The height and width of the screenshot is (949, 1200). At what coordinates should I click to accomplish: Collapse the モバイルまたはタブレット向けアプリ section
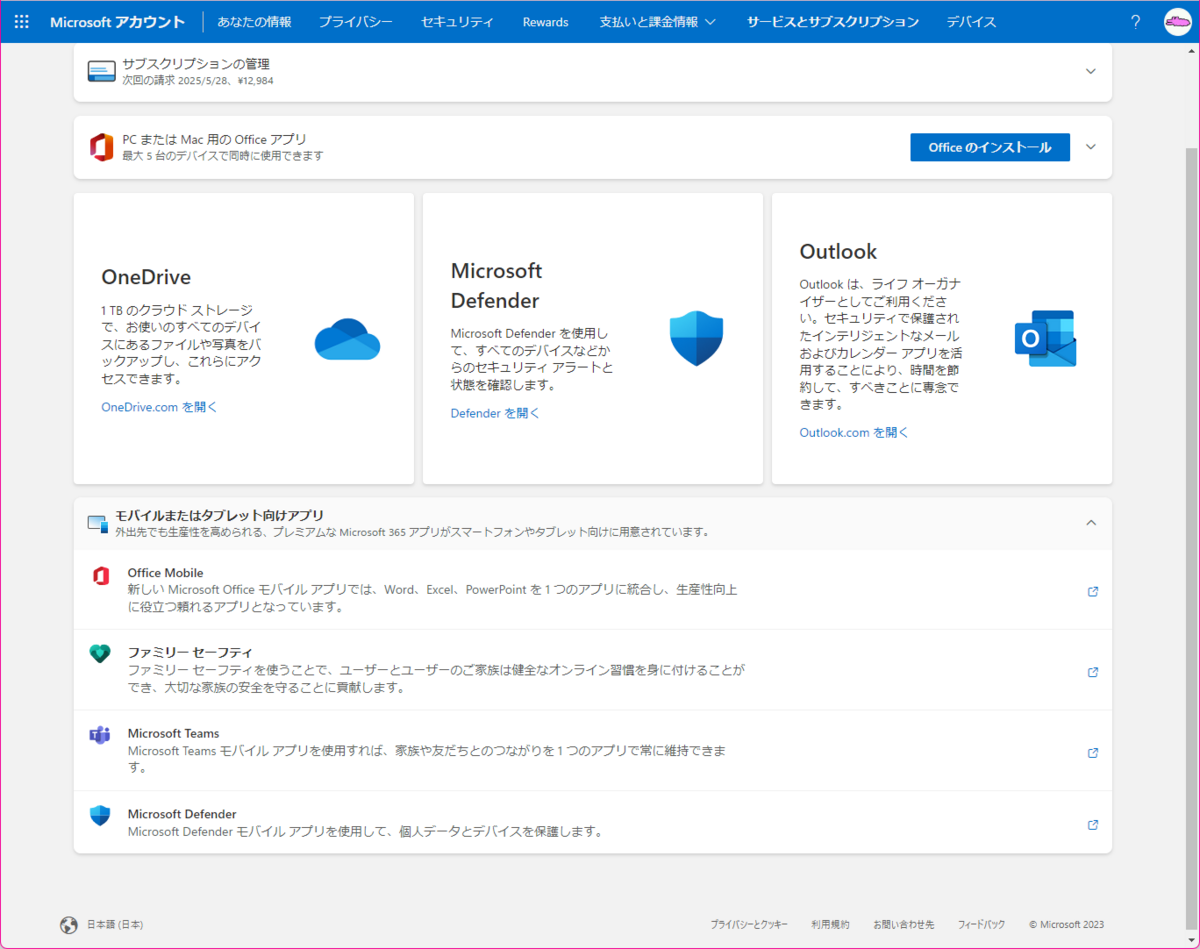[x=1091, y=522]
